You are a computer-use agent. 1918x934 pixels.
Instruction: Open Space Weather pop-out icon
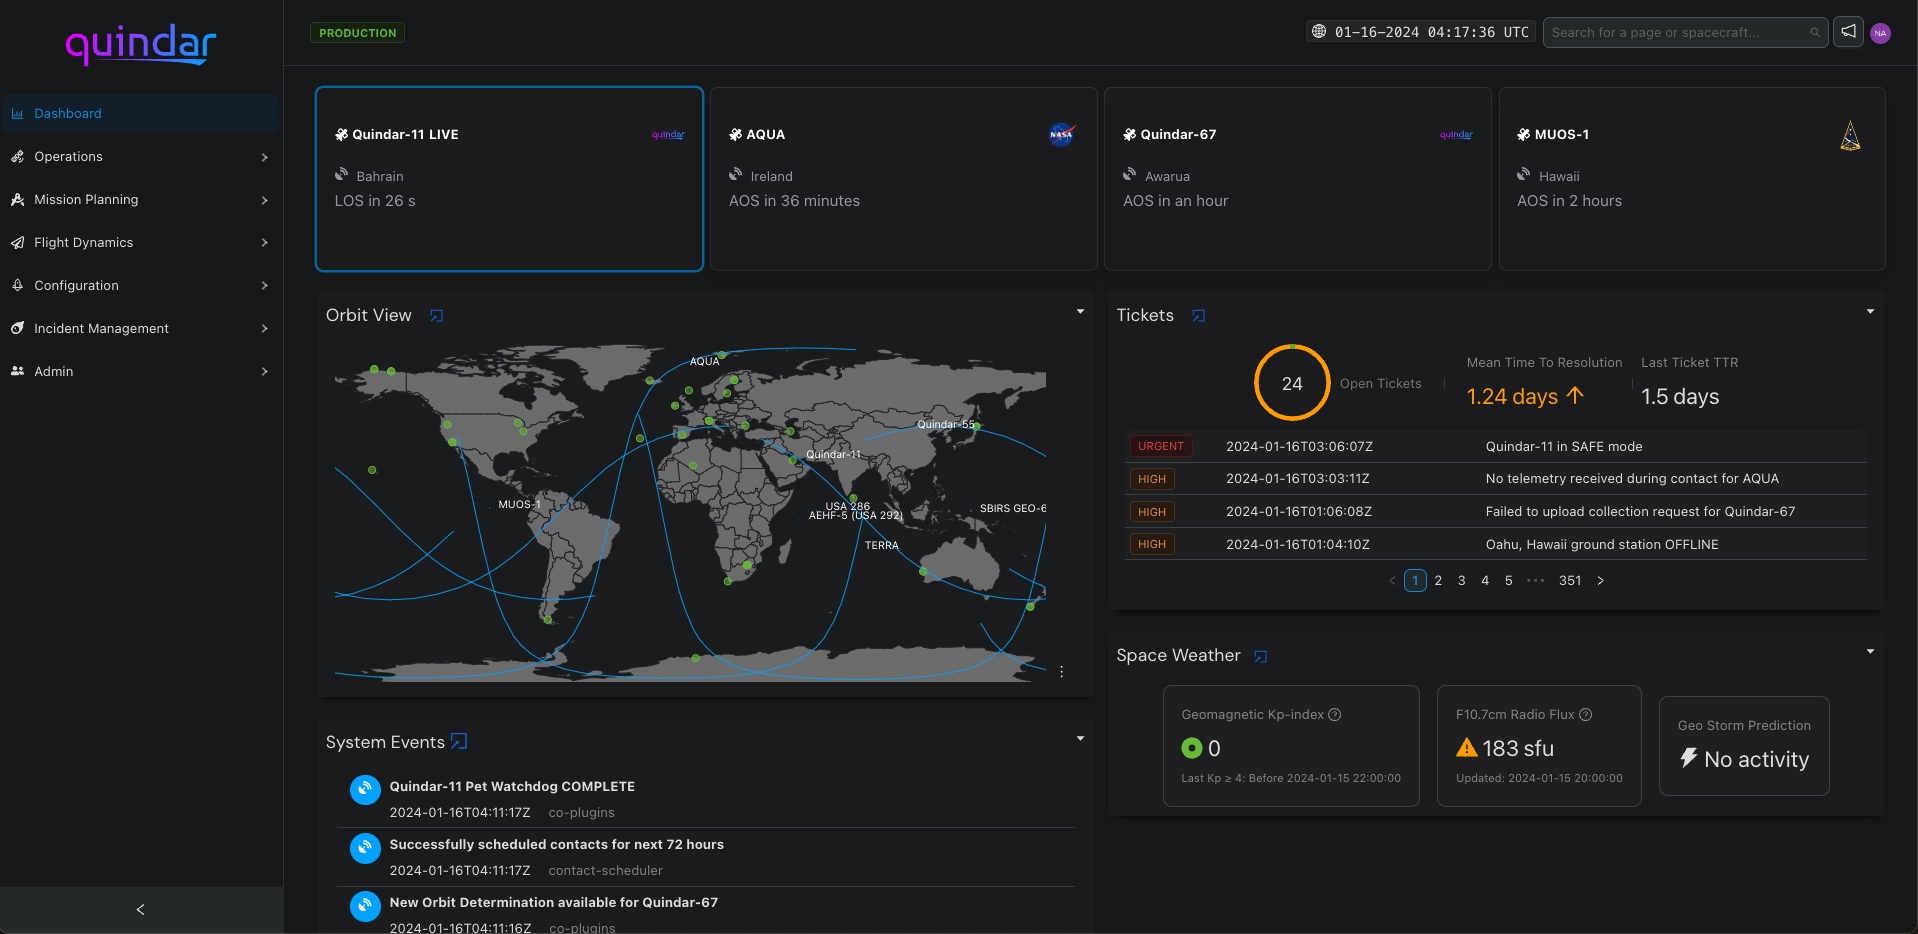click(x=1260, y=657)
